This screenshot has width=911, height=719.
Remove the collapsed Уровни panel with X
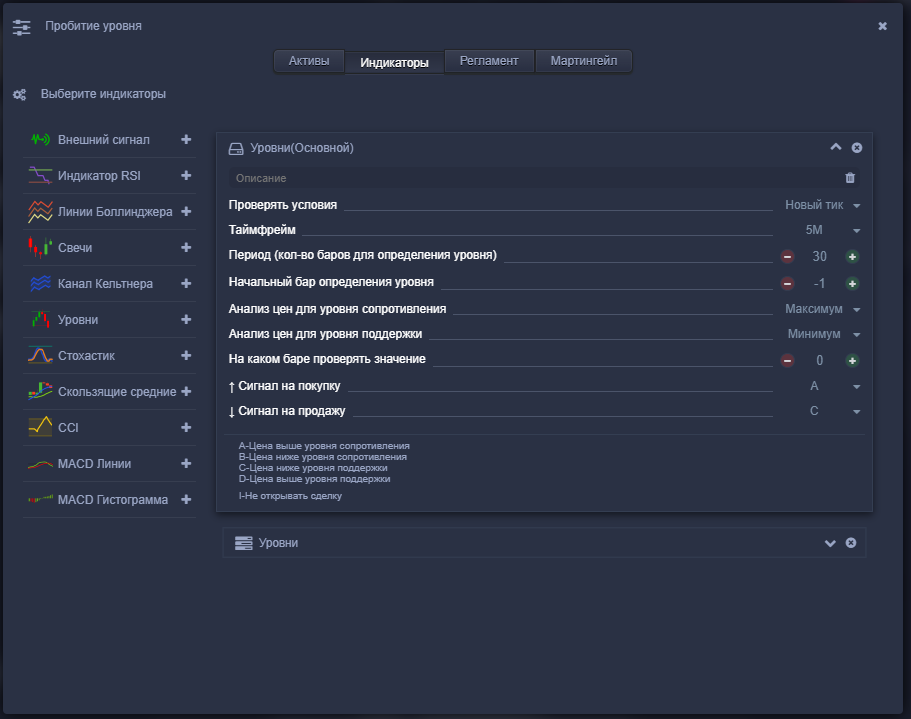click(851, 542)
